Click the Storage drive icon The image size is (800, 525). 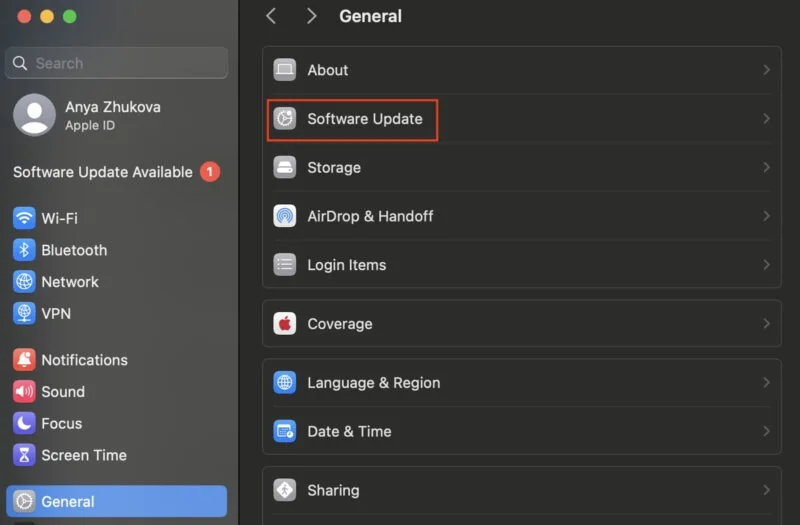pos(285,167)
